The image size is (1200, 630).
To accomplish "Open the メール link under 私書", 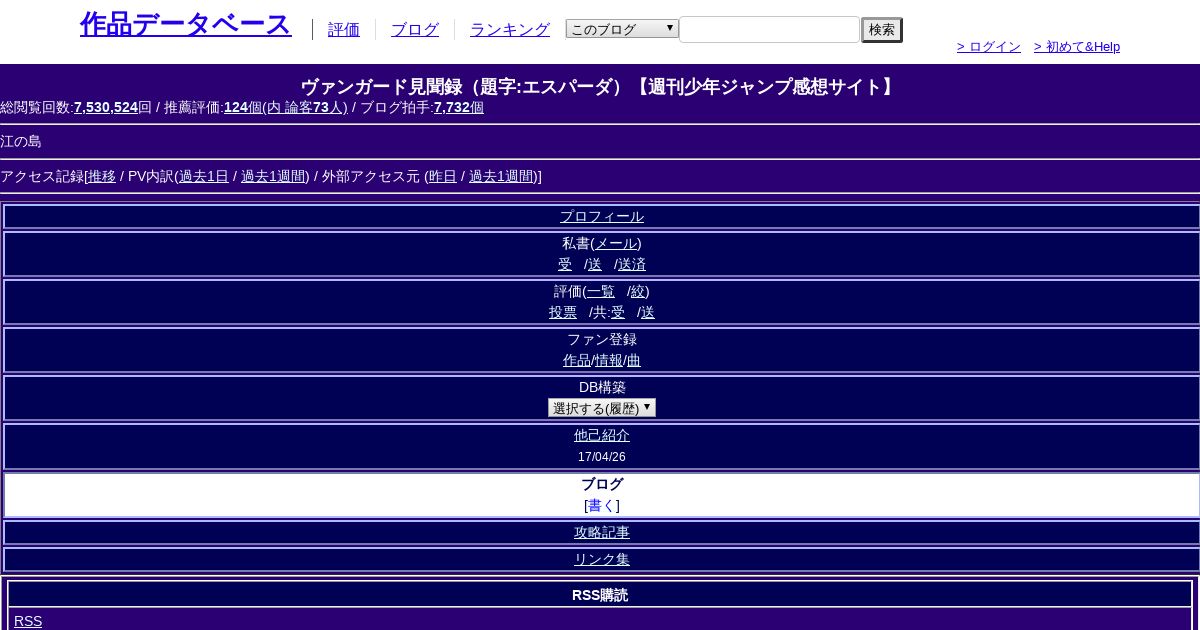I will (616, 243).
